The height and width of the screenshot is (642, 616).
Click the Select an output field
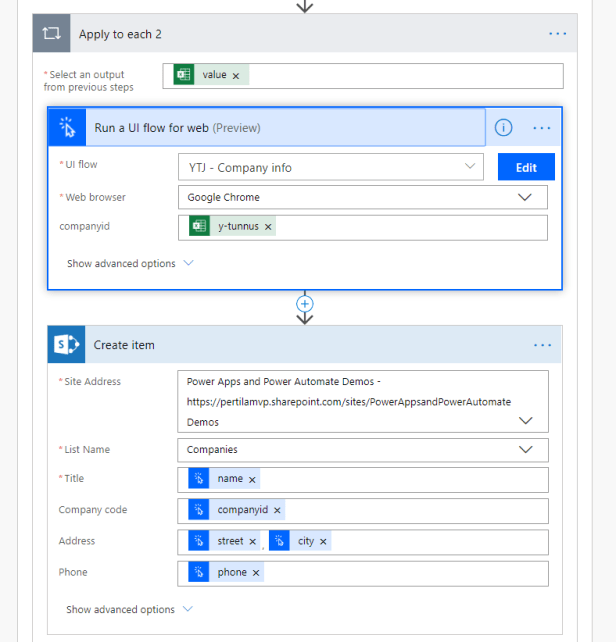(x=363, y=76)
